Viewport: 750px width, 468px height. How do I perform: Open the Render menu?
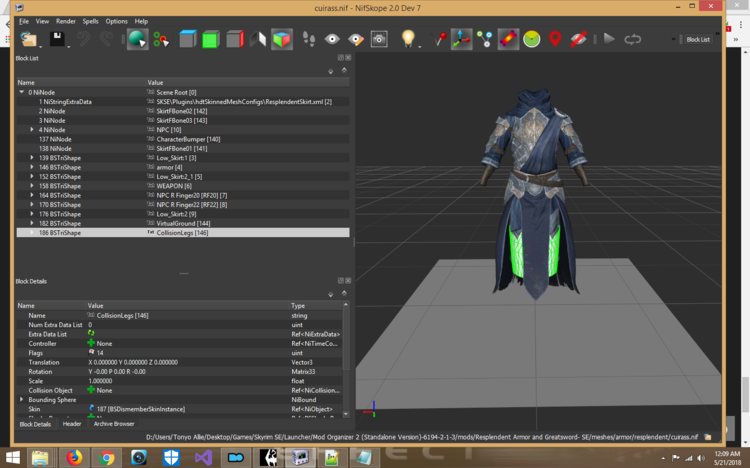[66, 22]
